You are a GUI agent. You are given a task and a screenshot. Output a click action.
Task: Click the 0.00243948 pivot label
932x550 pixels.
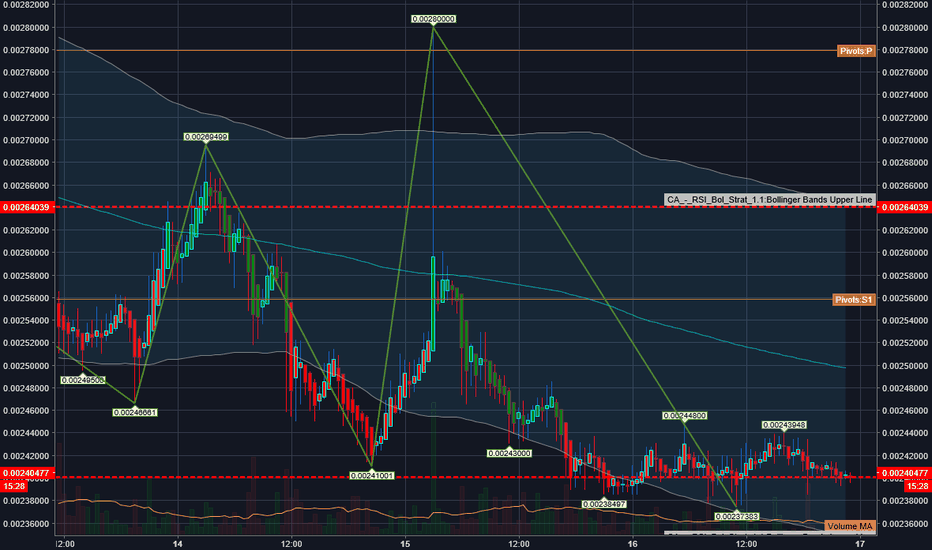click(x=784, y=425)
